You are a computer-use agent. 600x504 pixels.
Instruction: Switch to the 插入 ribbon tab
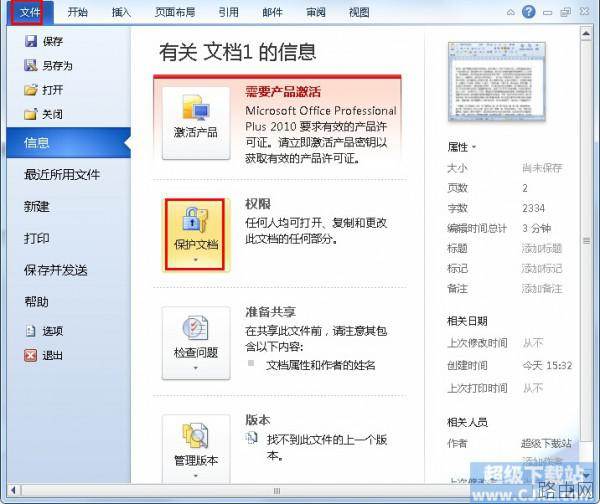click(121, 12)
